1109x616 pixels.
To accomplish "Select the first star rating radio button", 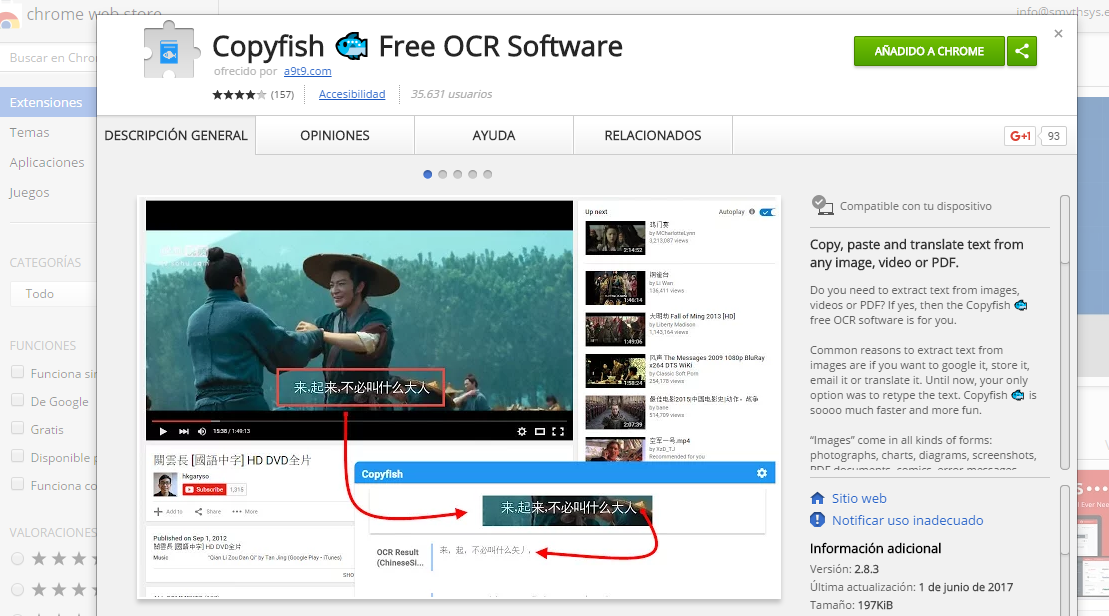I will click(17, 559).
